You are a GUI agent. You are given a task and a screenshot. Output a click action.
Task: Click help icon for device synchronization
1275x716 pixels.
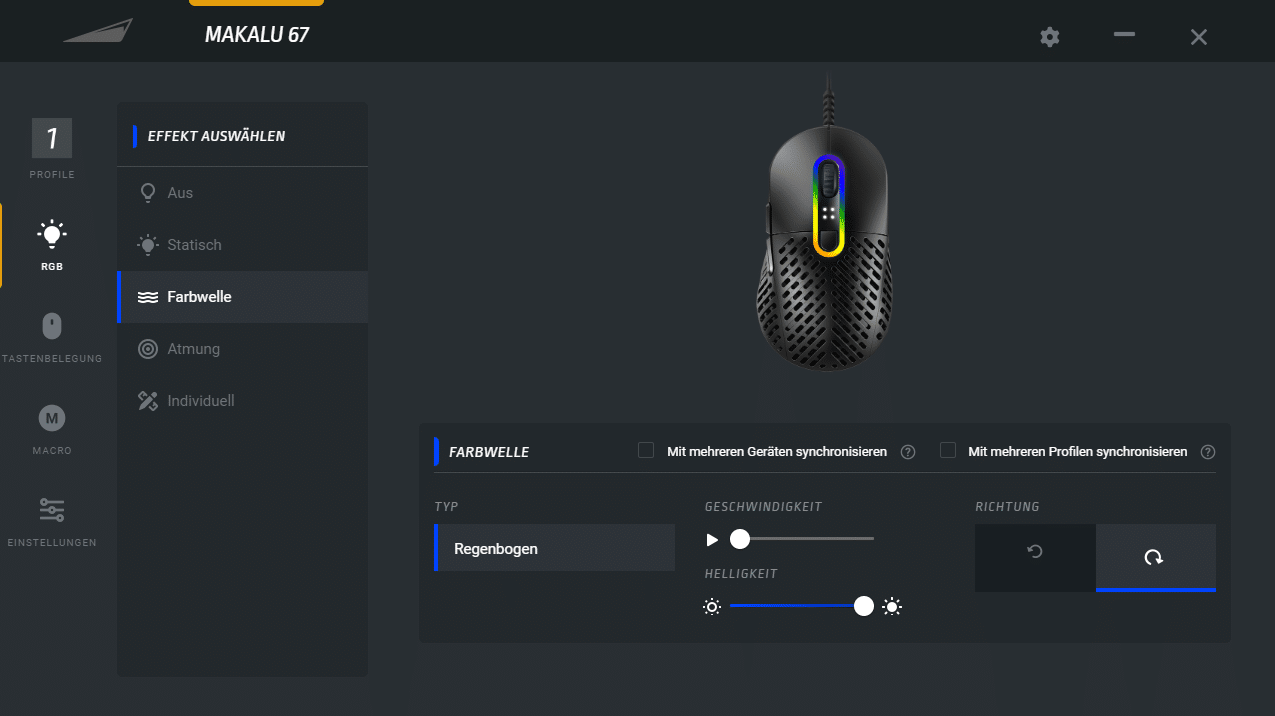908,452
